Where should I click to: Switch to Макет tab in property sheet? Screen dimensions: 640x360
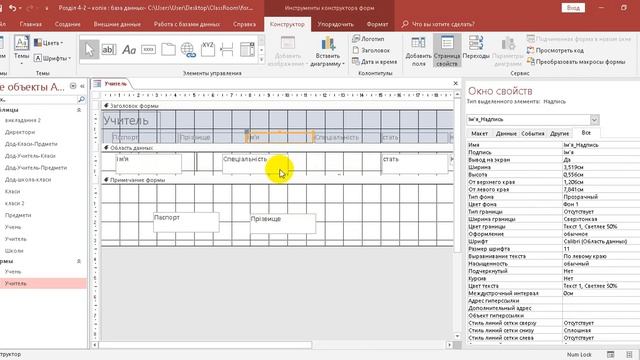click(x=480, y=133)
